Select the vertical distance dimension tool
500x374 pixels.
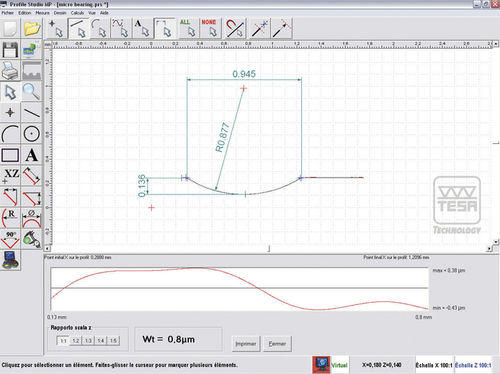(x=32, y=197)
